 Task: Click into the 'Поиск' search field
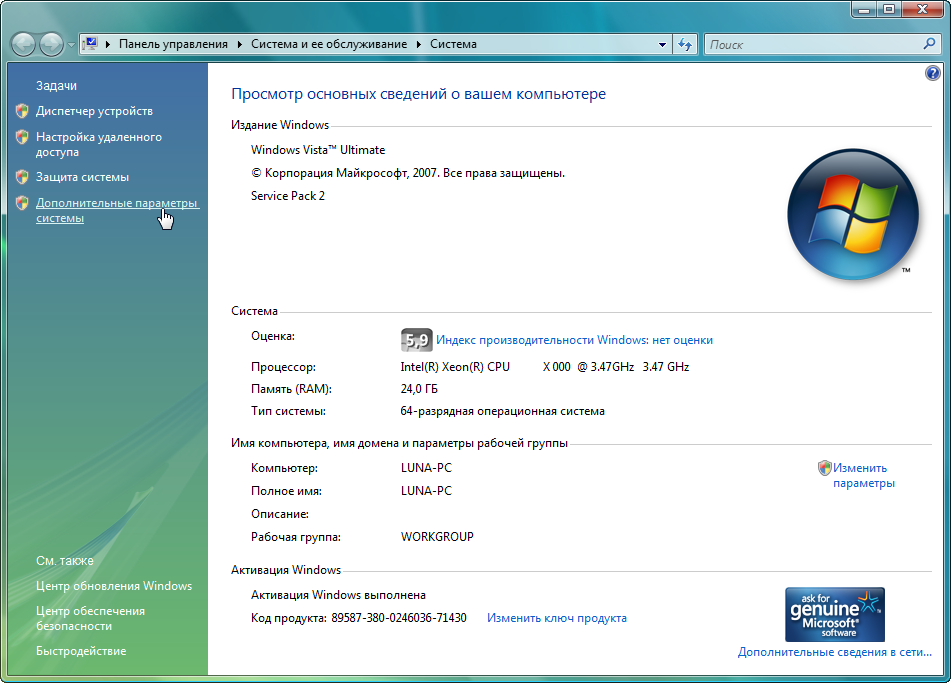pyautogui.click(x=810, y=44)
